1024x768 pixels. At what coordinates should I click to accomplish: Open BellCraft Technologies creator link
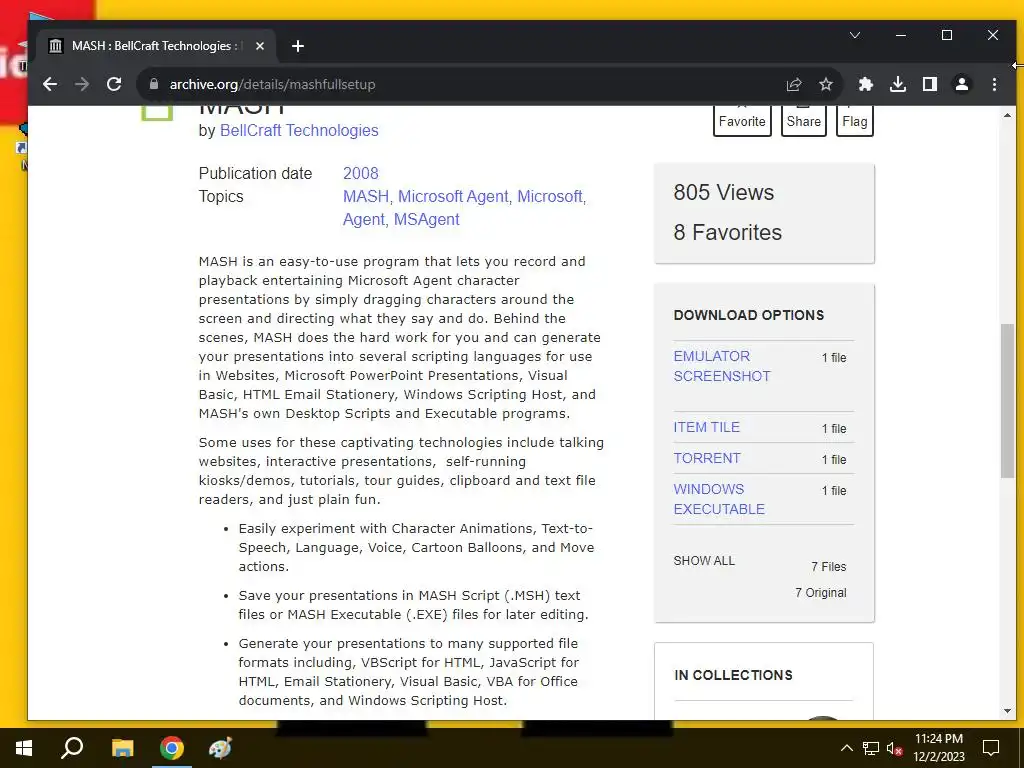299,130
